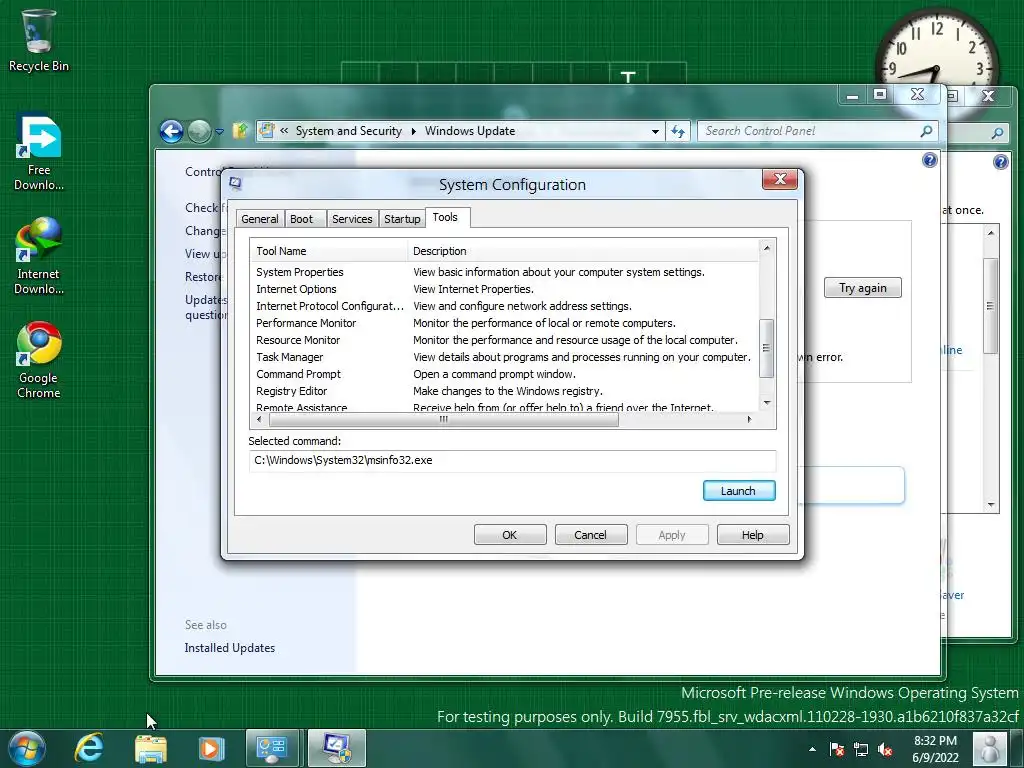Viewport: 1024px width, 768px height.
Task: Switch to the Services tab
Action: 352,219
